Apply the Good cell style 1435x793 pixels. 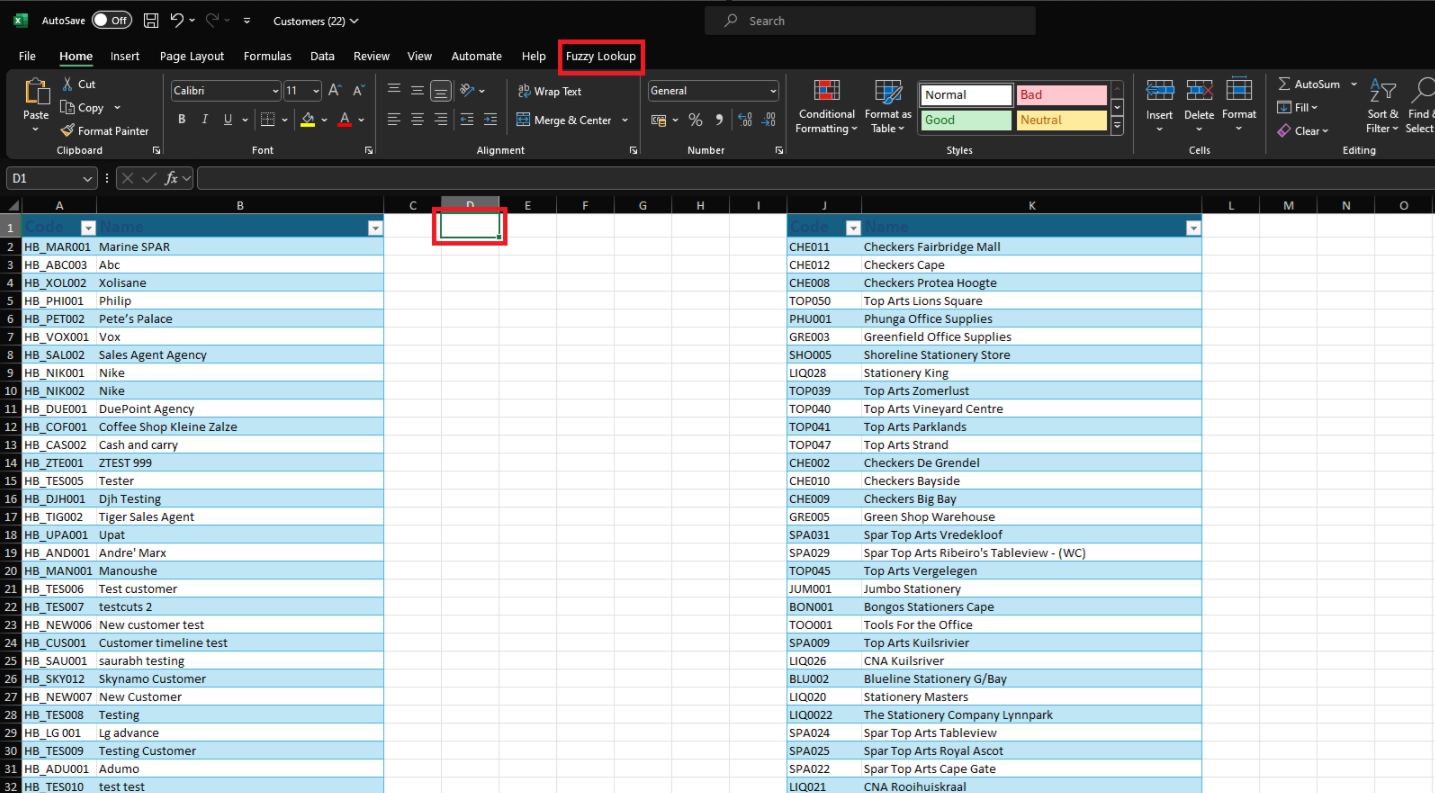click(964, 120)
